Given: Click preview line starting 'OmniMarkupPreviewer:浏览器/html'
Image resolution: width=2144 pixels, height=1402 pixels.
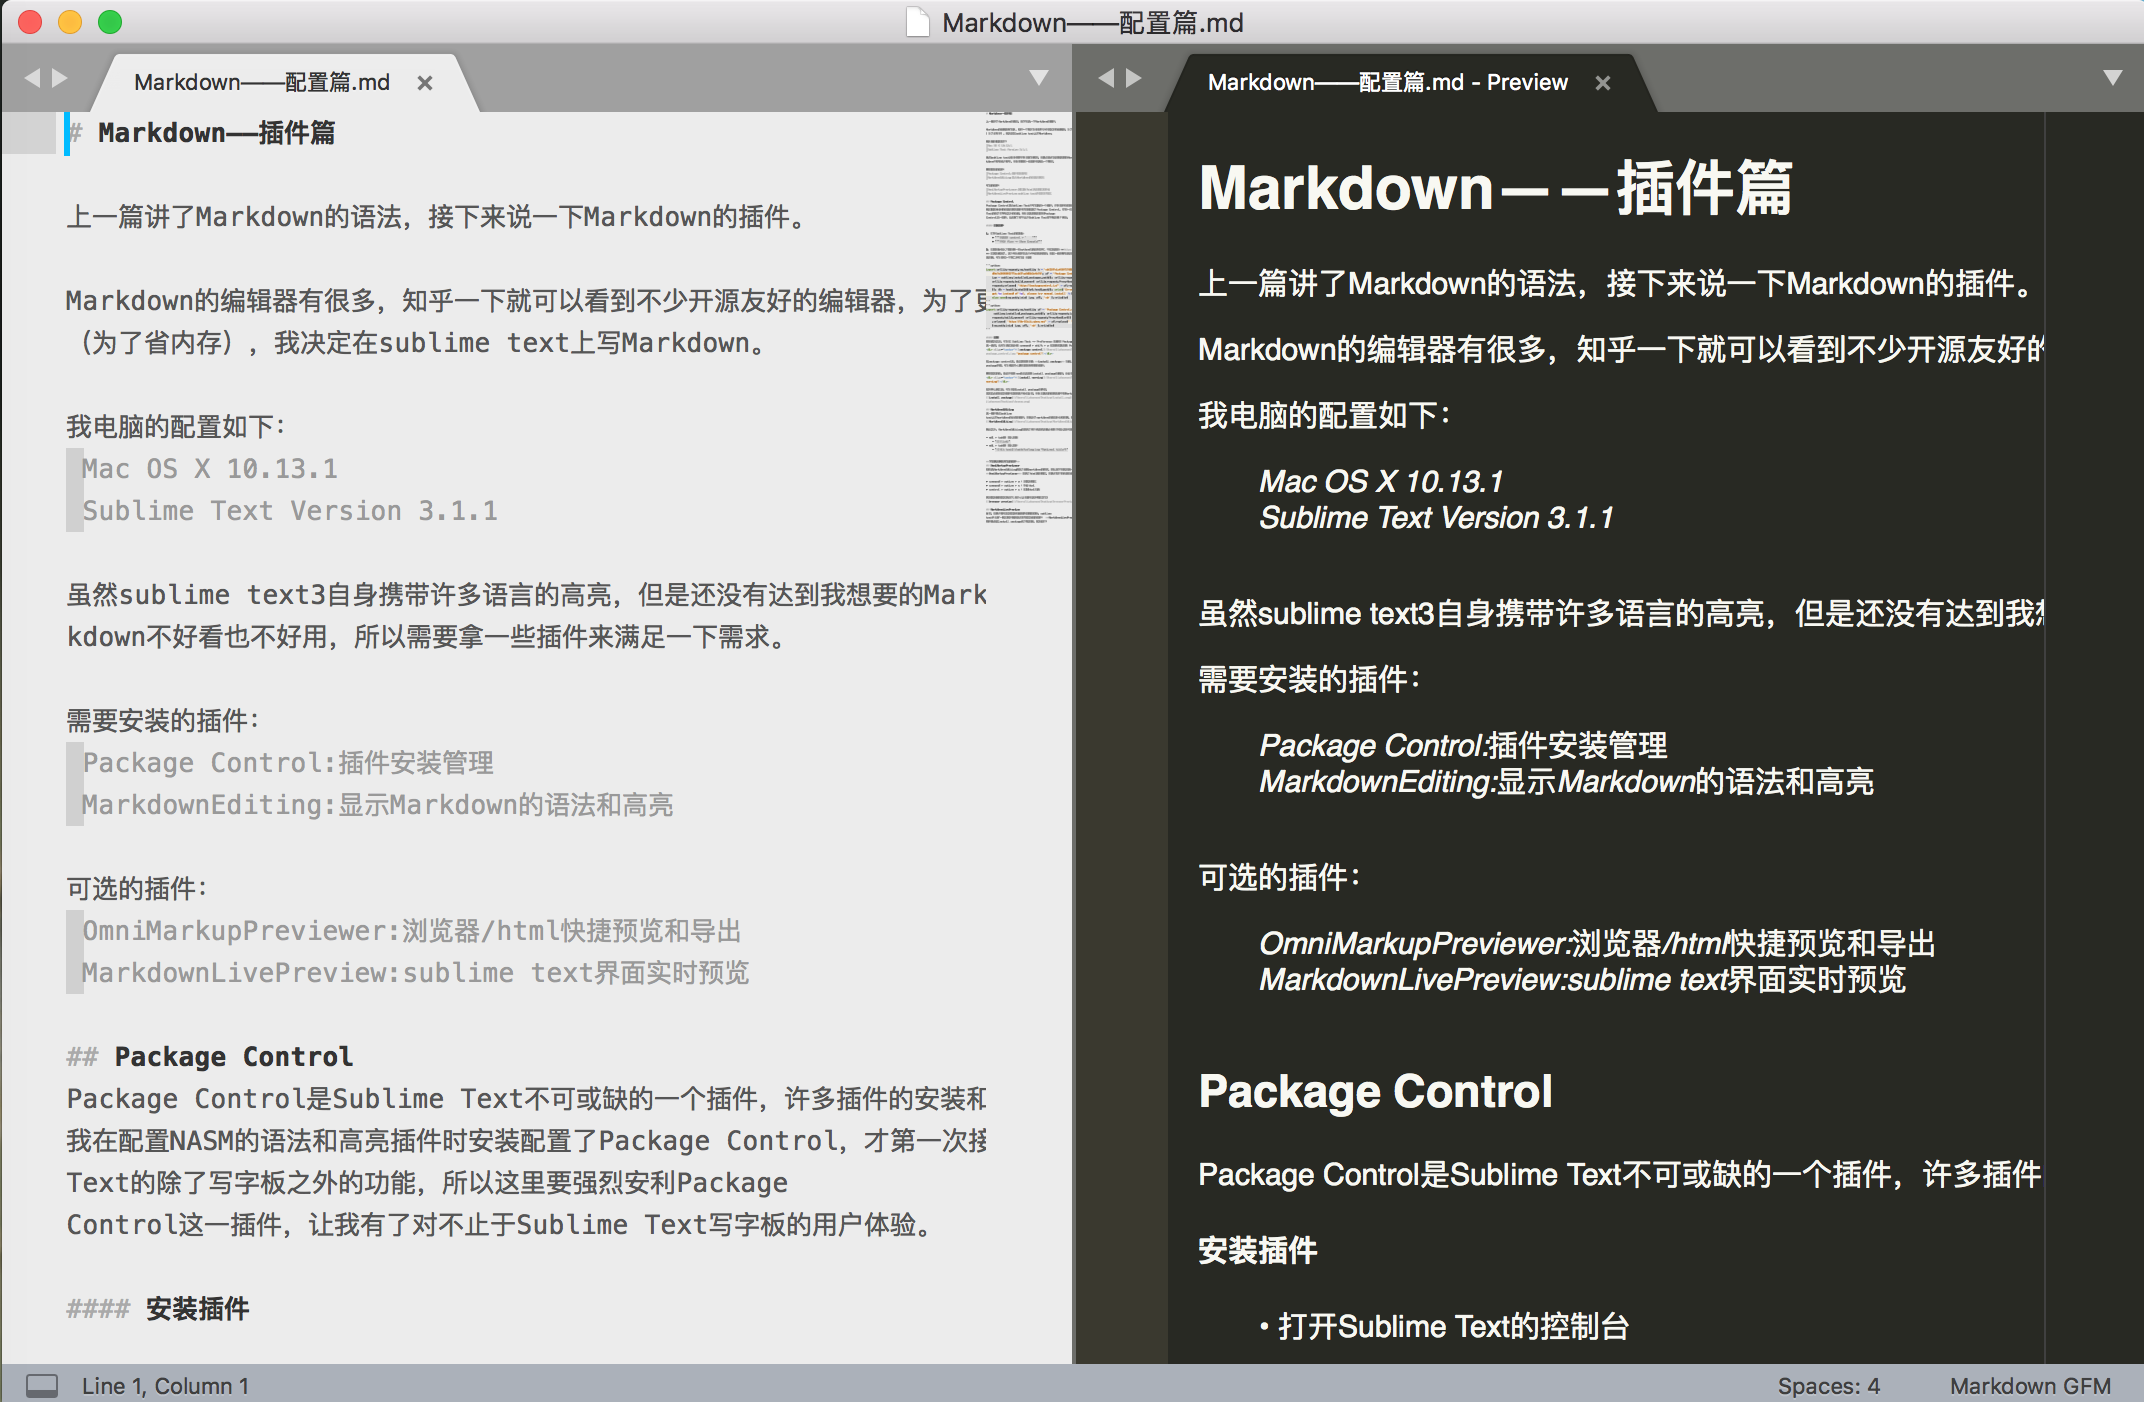Looking at the screenshot, I should click(x=1597, y=943).
